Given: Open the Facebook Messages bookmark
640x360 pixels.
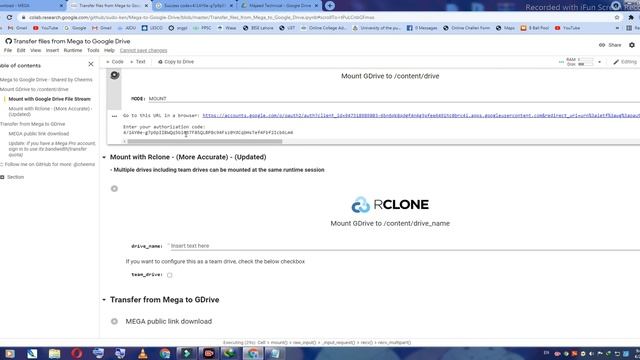Looking at the screenshot, I should coord(422,28).
